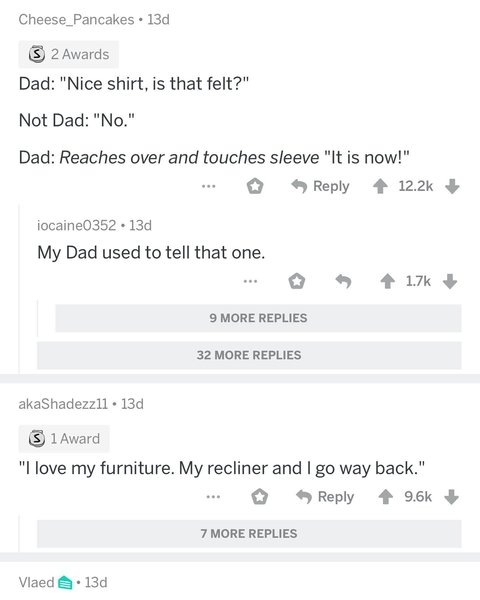Downvote iocaine0352's reply

click(x=450, y=281)
